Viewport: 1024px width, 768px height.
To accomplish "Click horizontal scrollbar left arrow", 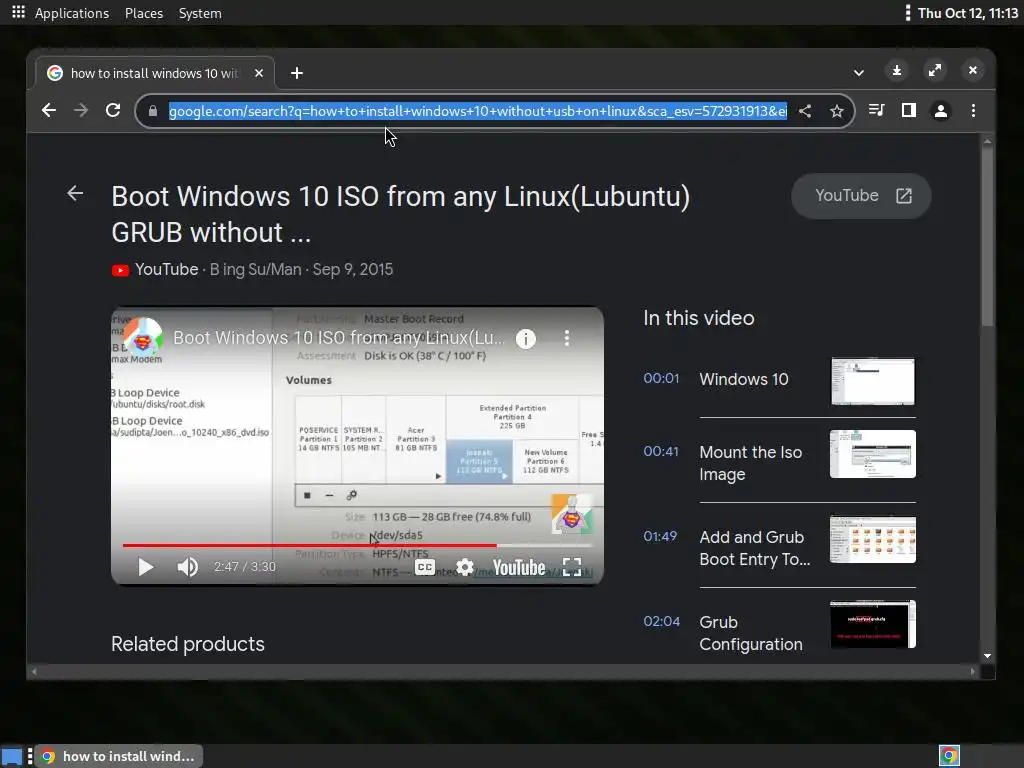I will 35,671.
